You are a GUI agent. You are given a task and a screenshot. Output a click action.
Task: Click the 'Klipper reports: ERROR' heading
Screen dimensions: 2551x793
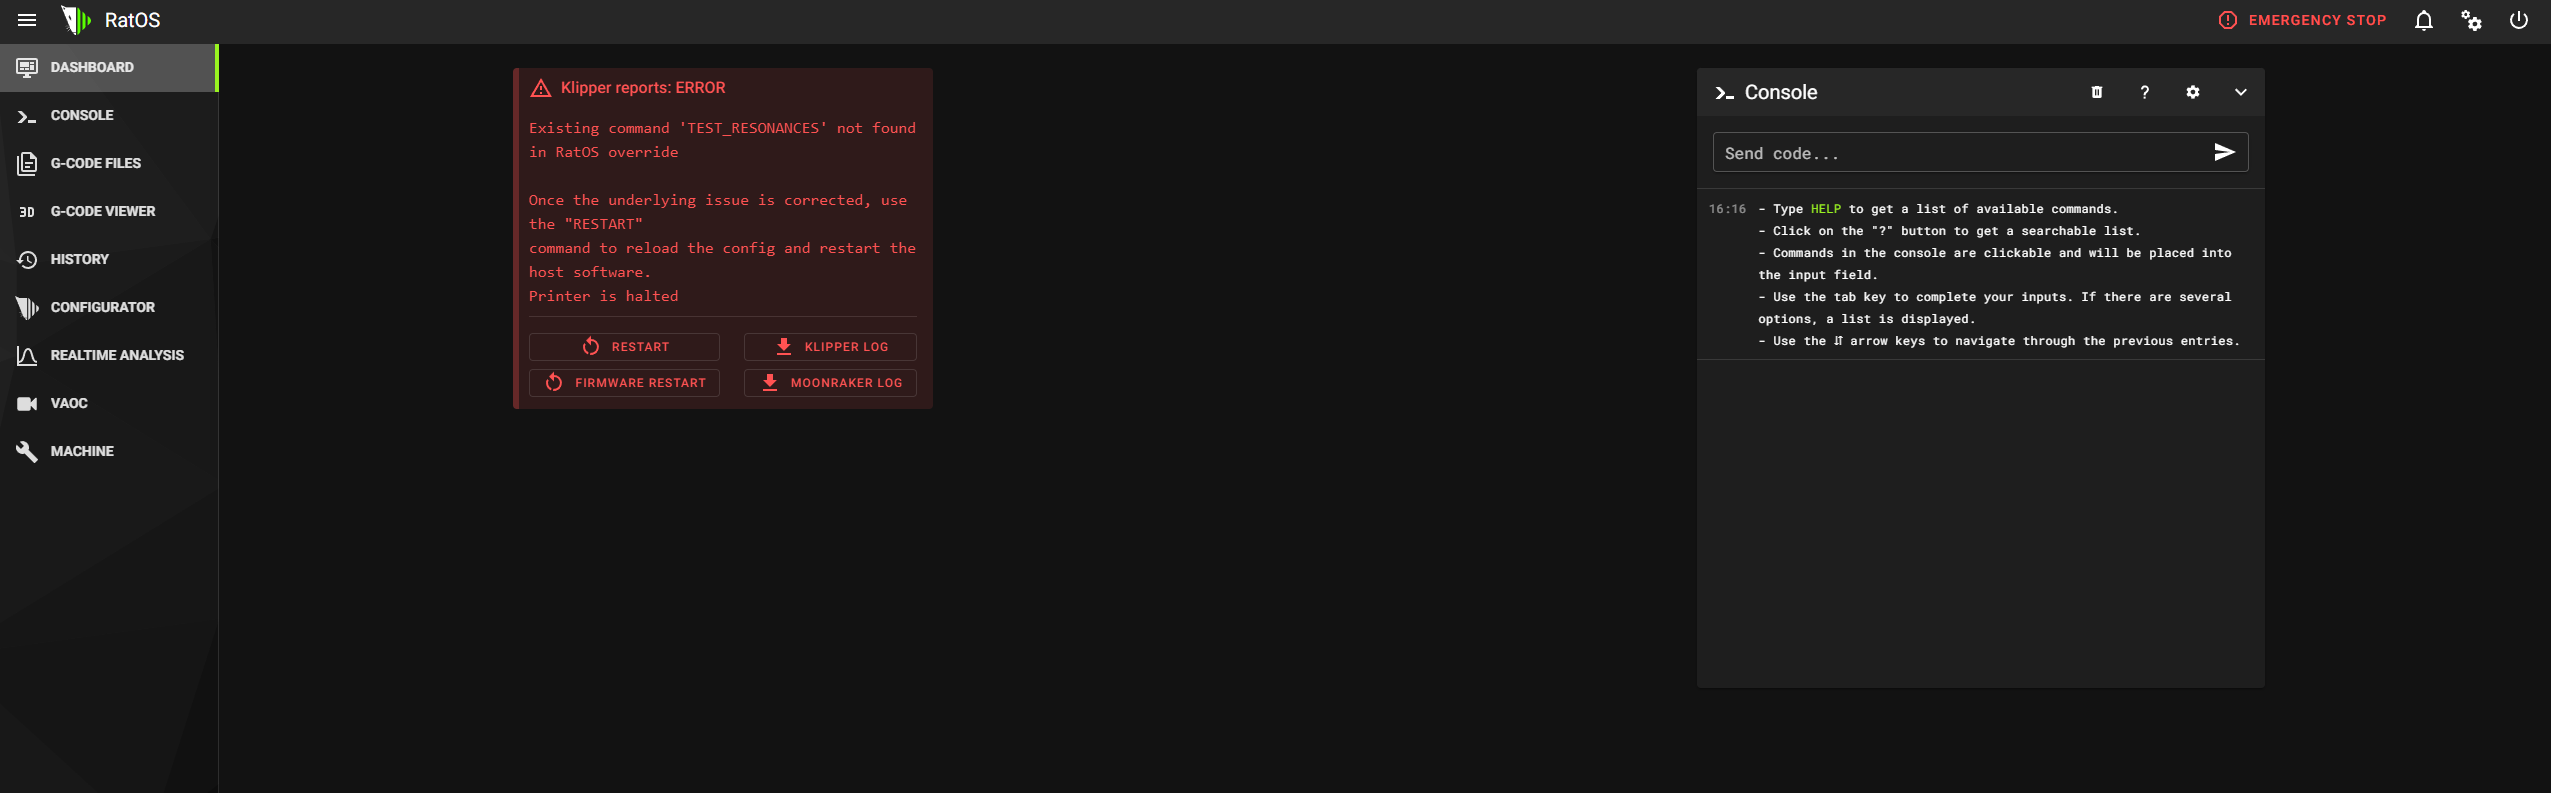[643, 88]
